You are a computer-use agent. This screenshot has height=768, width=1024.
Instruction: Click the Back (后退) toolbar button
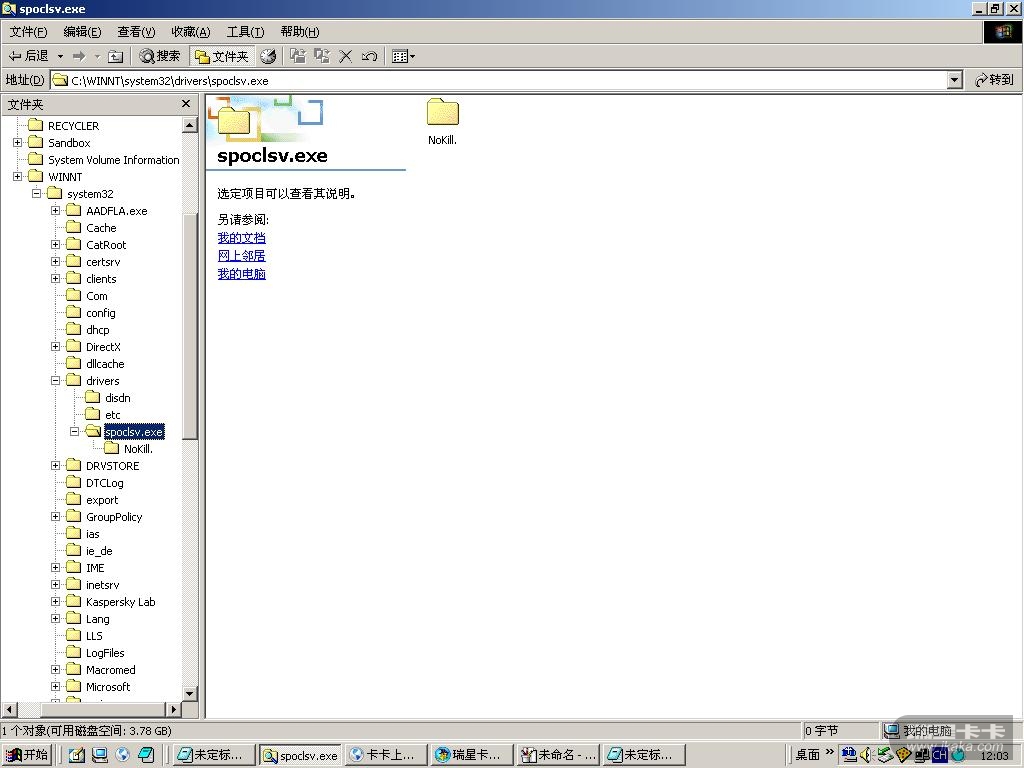[x=29, y=56]
